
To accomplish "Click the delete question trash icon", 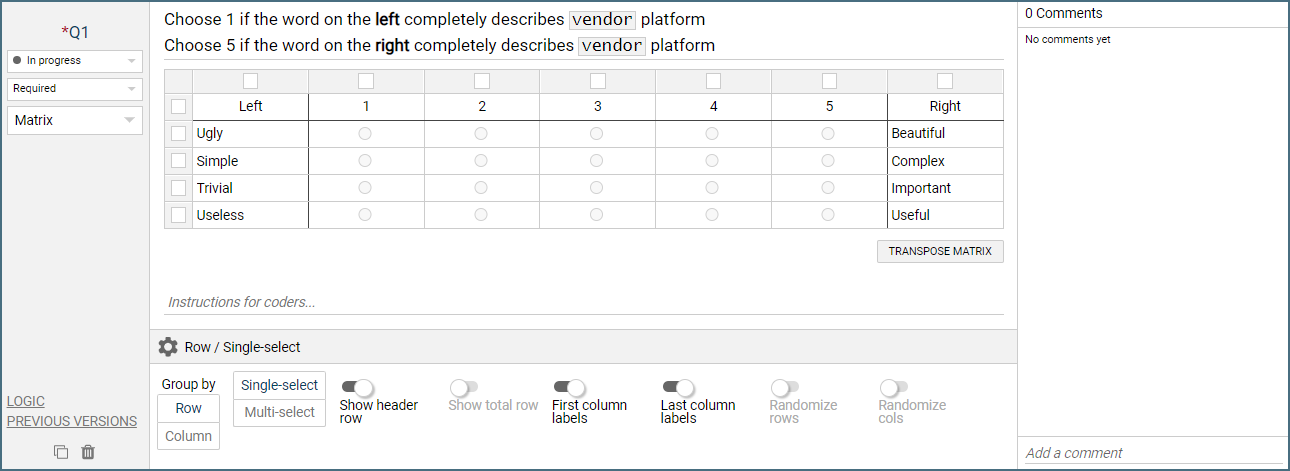I will [88, 452].
